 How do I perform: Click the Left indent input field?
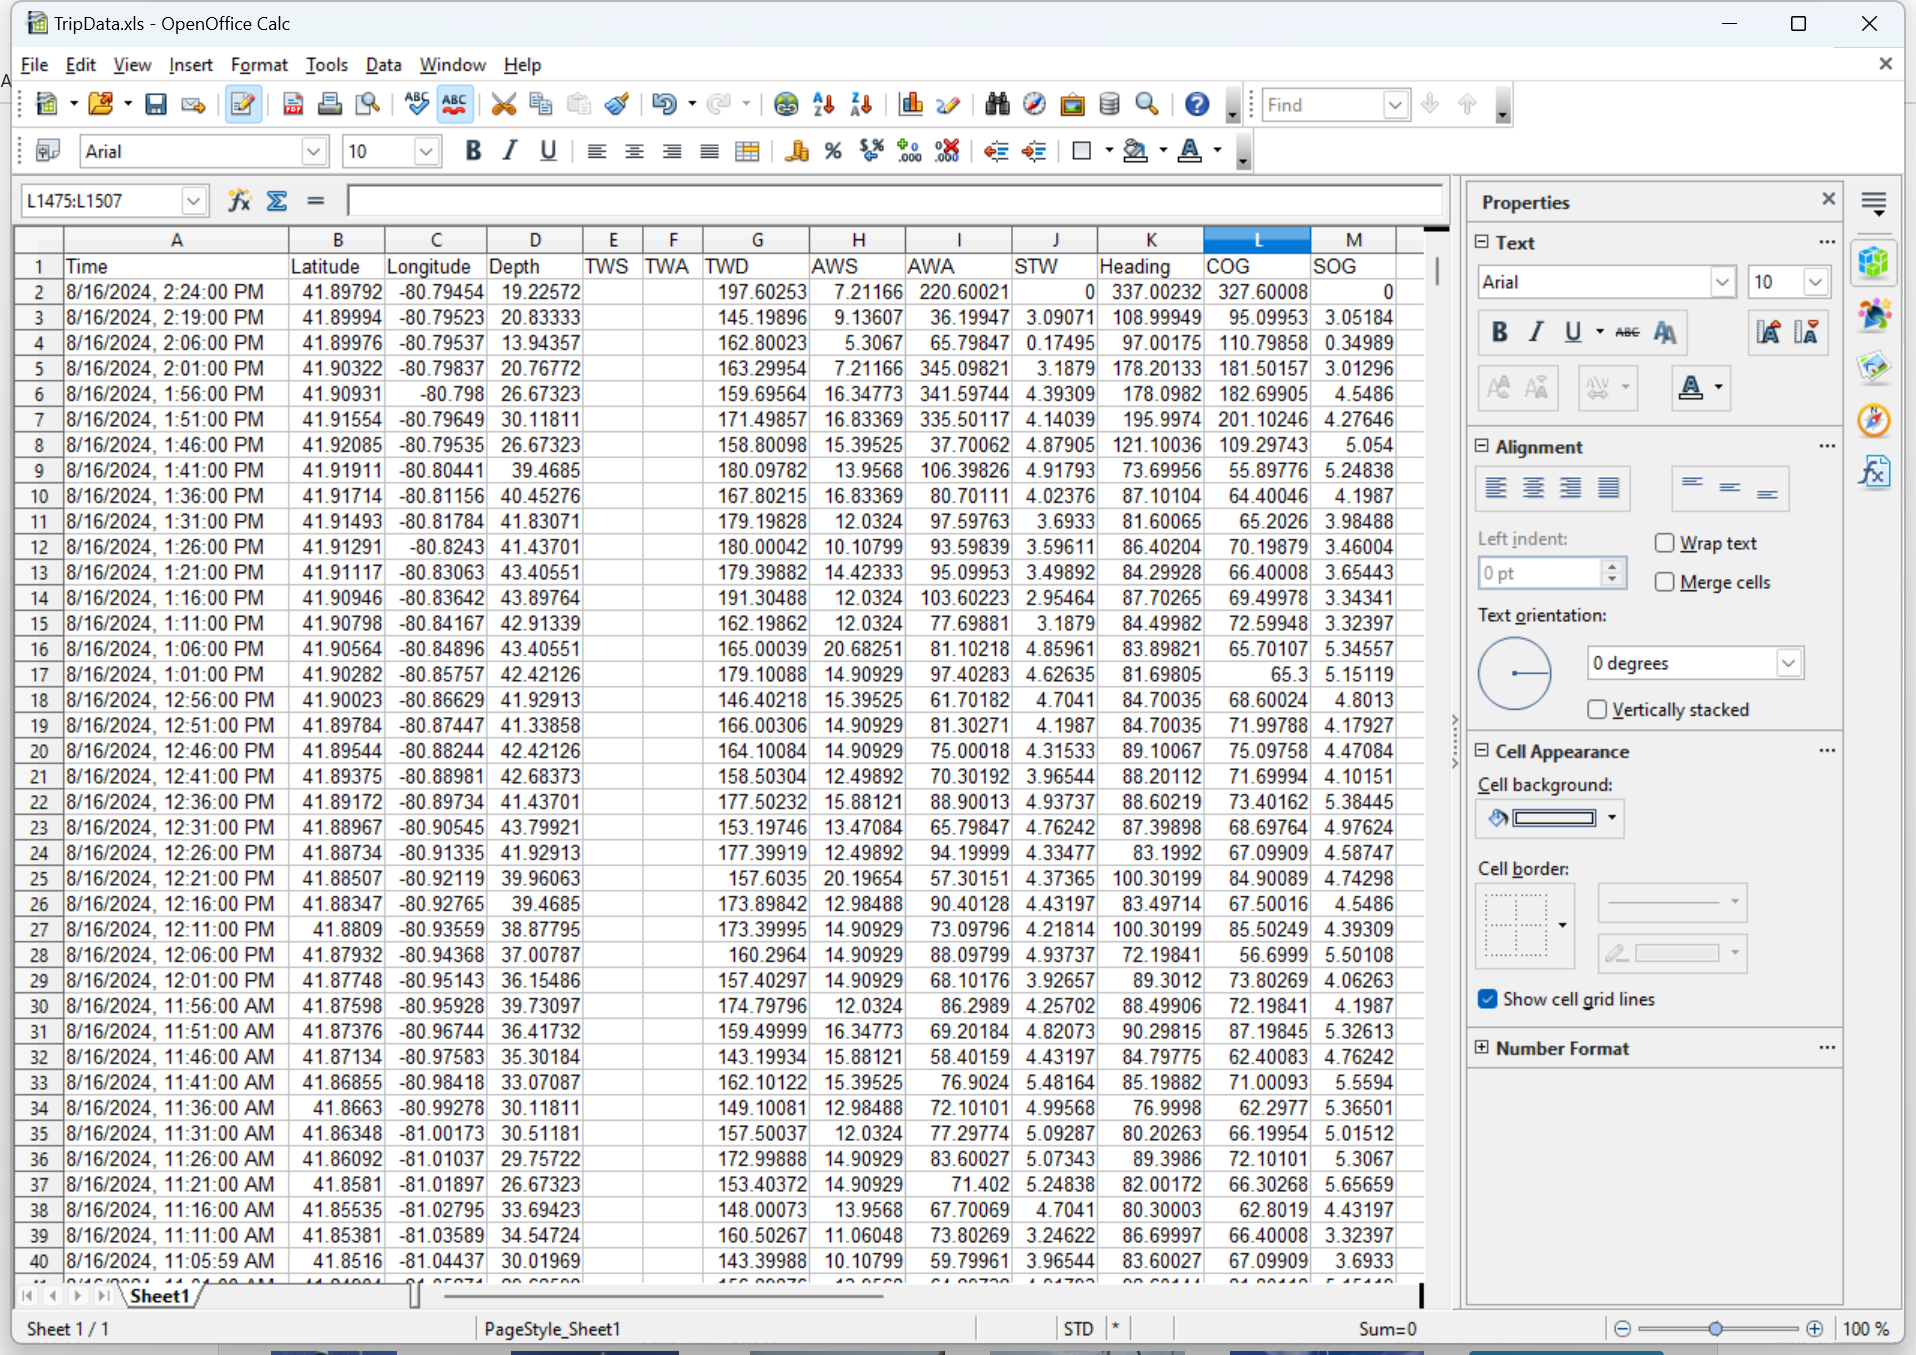pos(1541,573)
